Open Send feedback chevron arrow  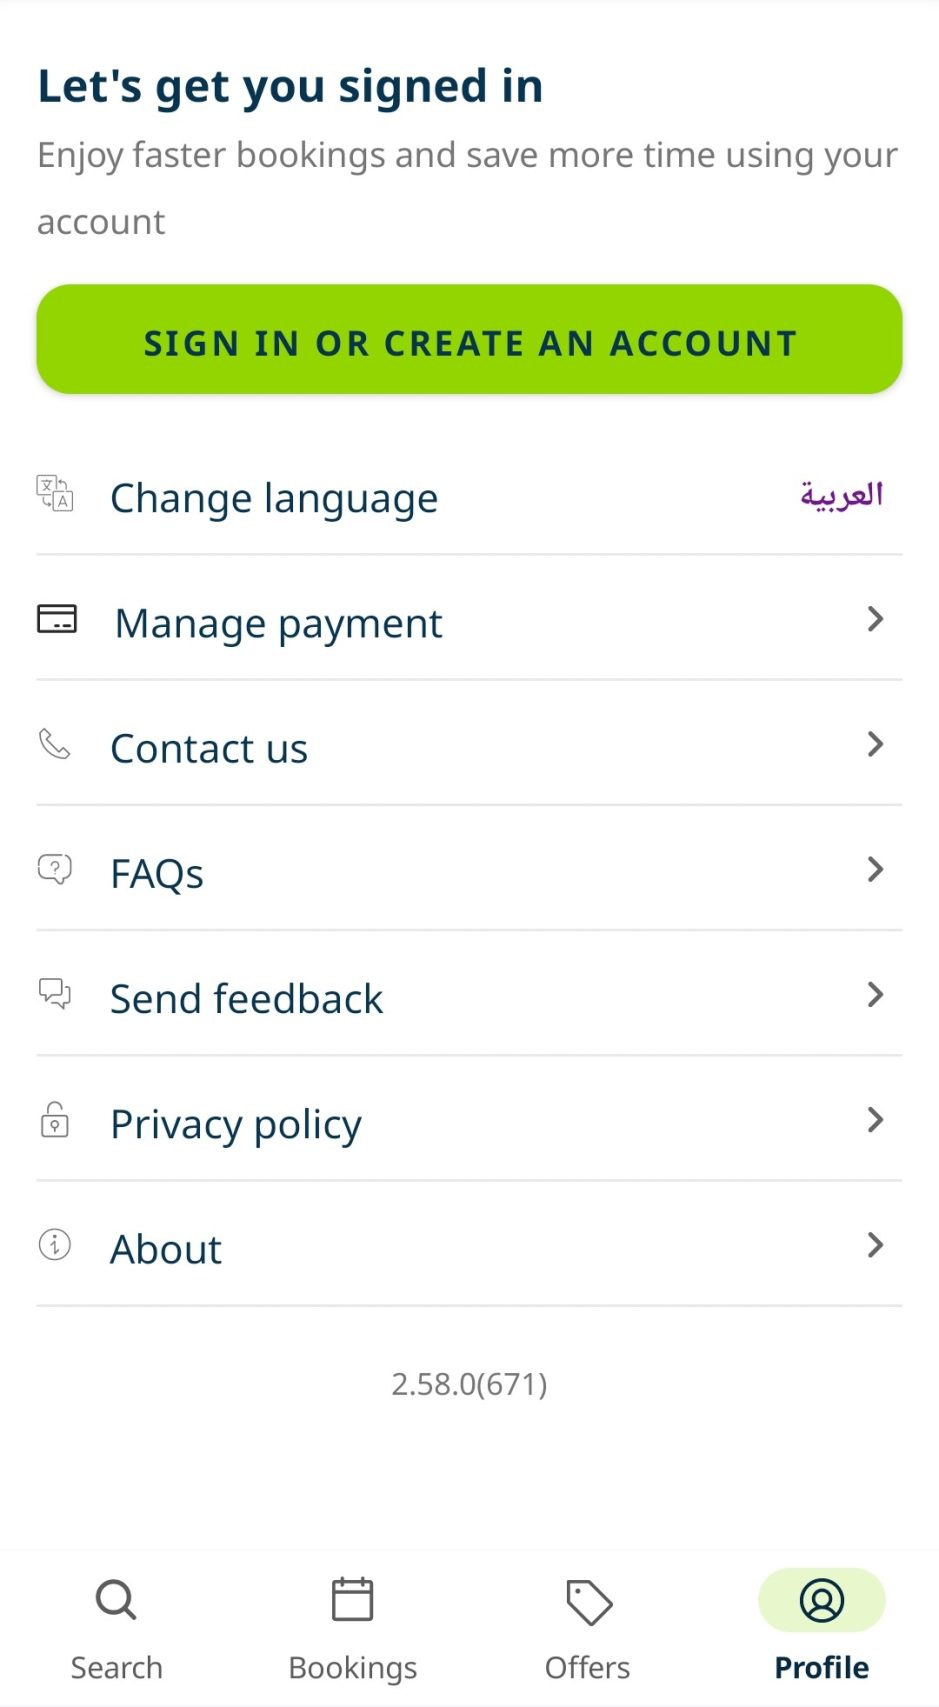[x=875, y=994]
